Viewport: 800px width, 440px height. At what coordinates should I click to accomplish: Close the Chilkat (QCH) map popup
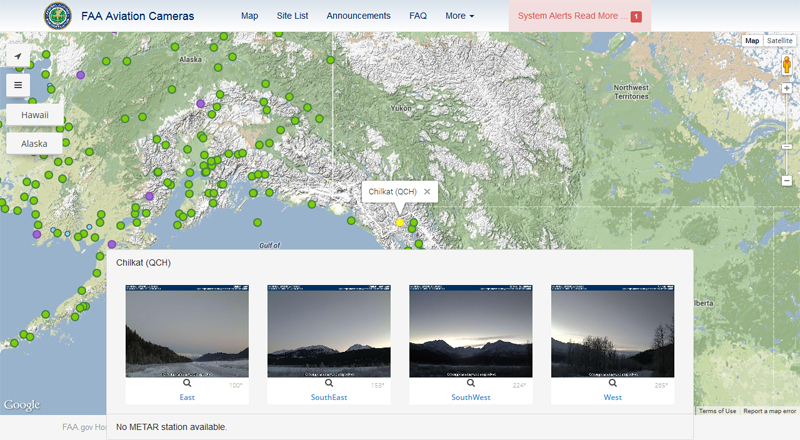click(427, 191)
